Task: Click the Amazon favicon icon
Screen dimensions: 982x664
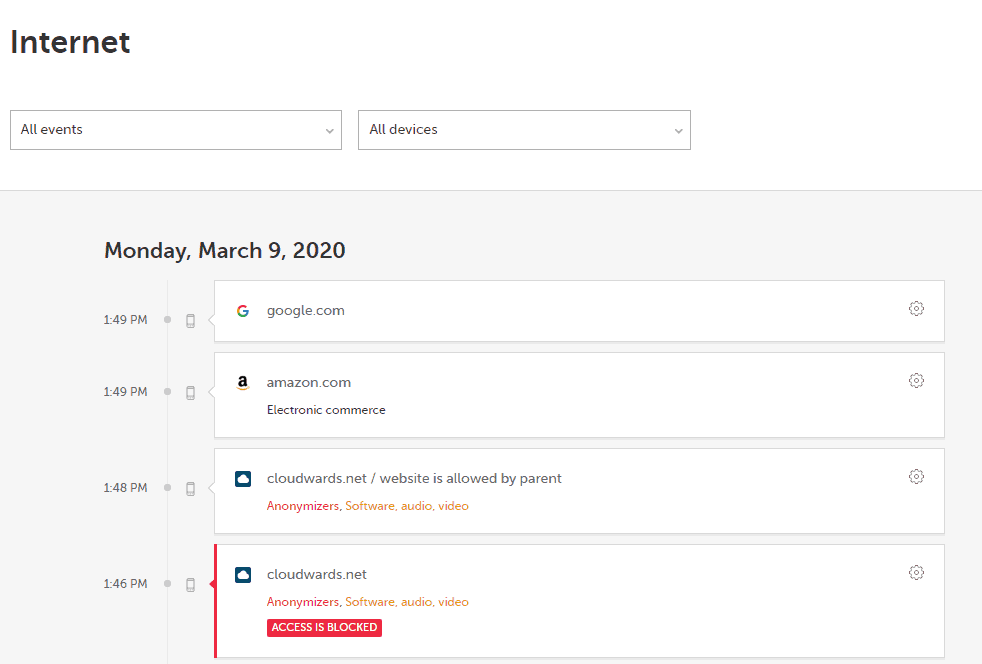Action: 243,383
